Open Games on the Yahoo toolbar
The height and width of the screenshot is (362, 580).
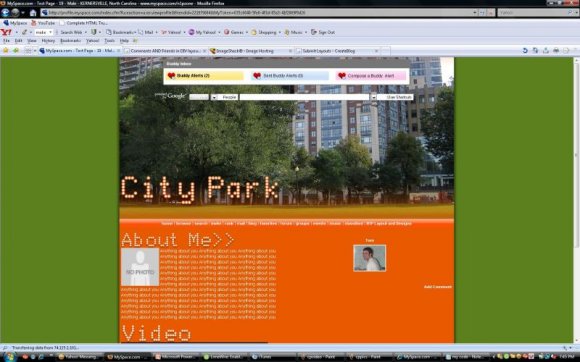[x=234, y=32]
